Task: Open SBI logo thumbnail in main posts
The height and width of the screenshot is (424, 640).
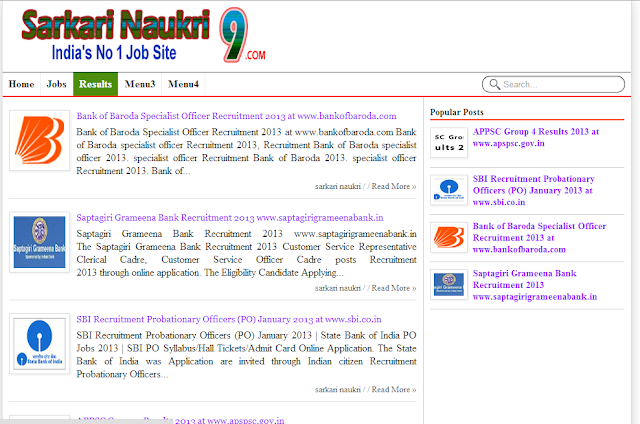Action: [x=40, y=344]
